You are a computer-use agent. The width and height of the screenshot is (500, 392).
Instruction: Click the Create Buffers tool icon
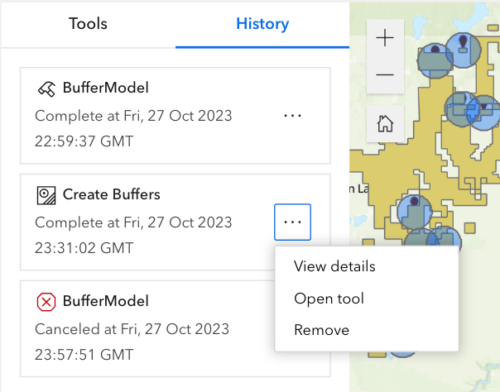tap(46, 195)
